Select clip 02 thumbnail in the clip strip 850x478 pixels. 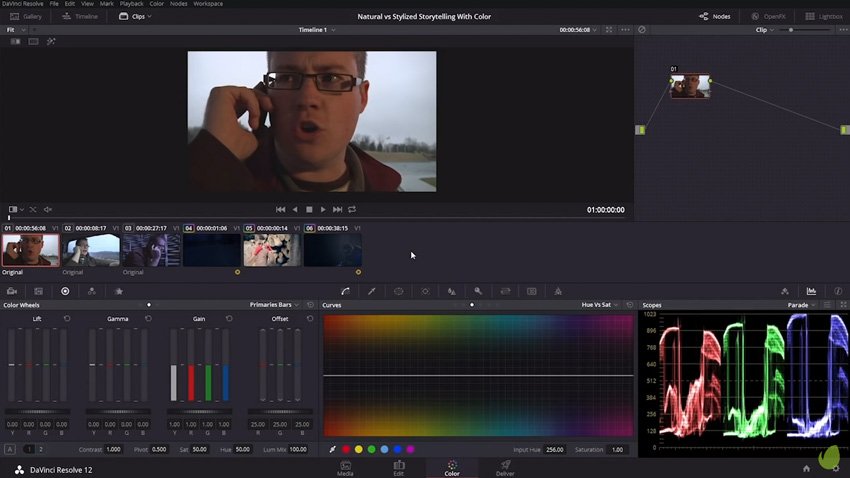(90, 249)
